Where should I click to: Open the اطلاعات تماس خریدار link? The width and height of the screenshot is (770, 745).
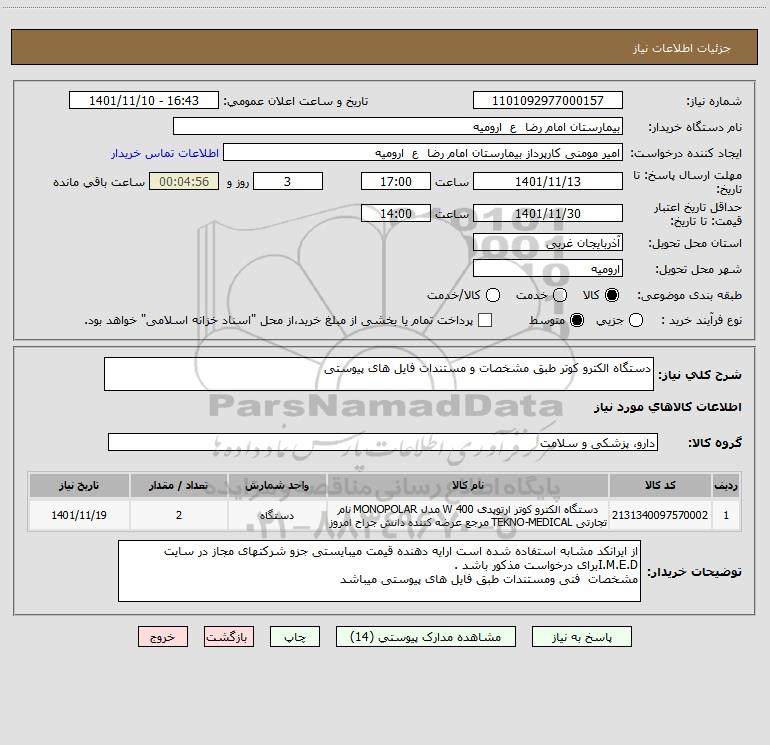(165, 153)
